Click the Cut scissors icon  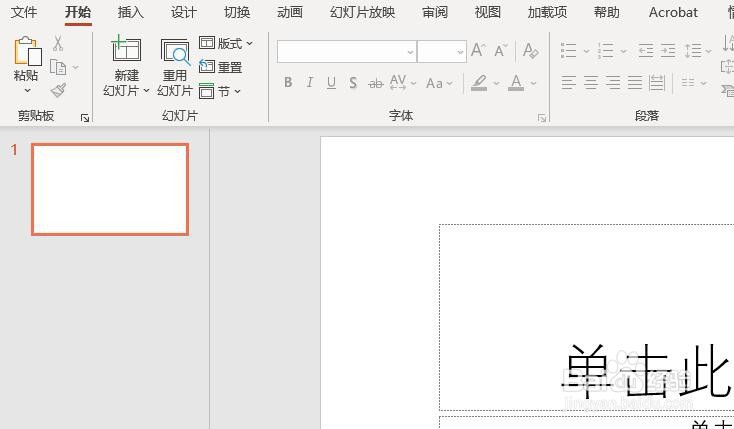click(58, 44)
